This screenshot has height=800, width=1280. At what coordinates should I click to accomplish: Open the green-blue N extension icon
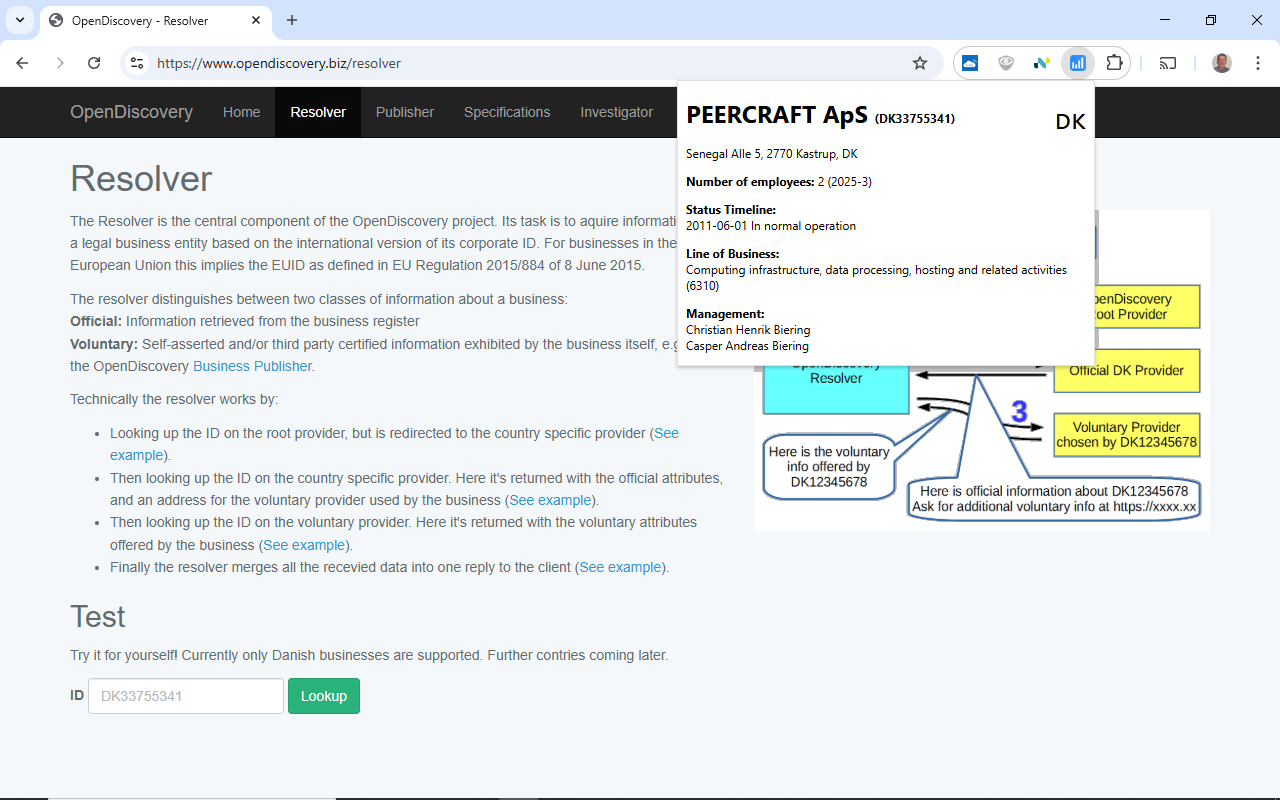(x=1041, y=63)
